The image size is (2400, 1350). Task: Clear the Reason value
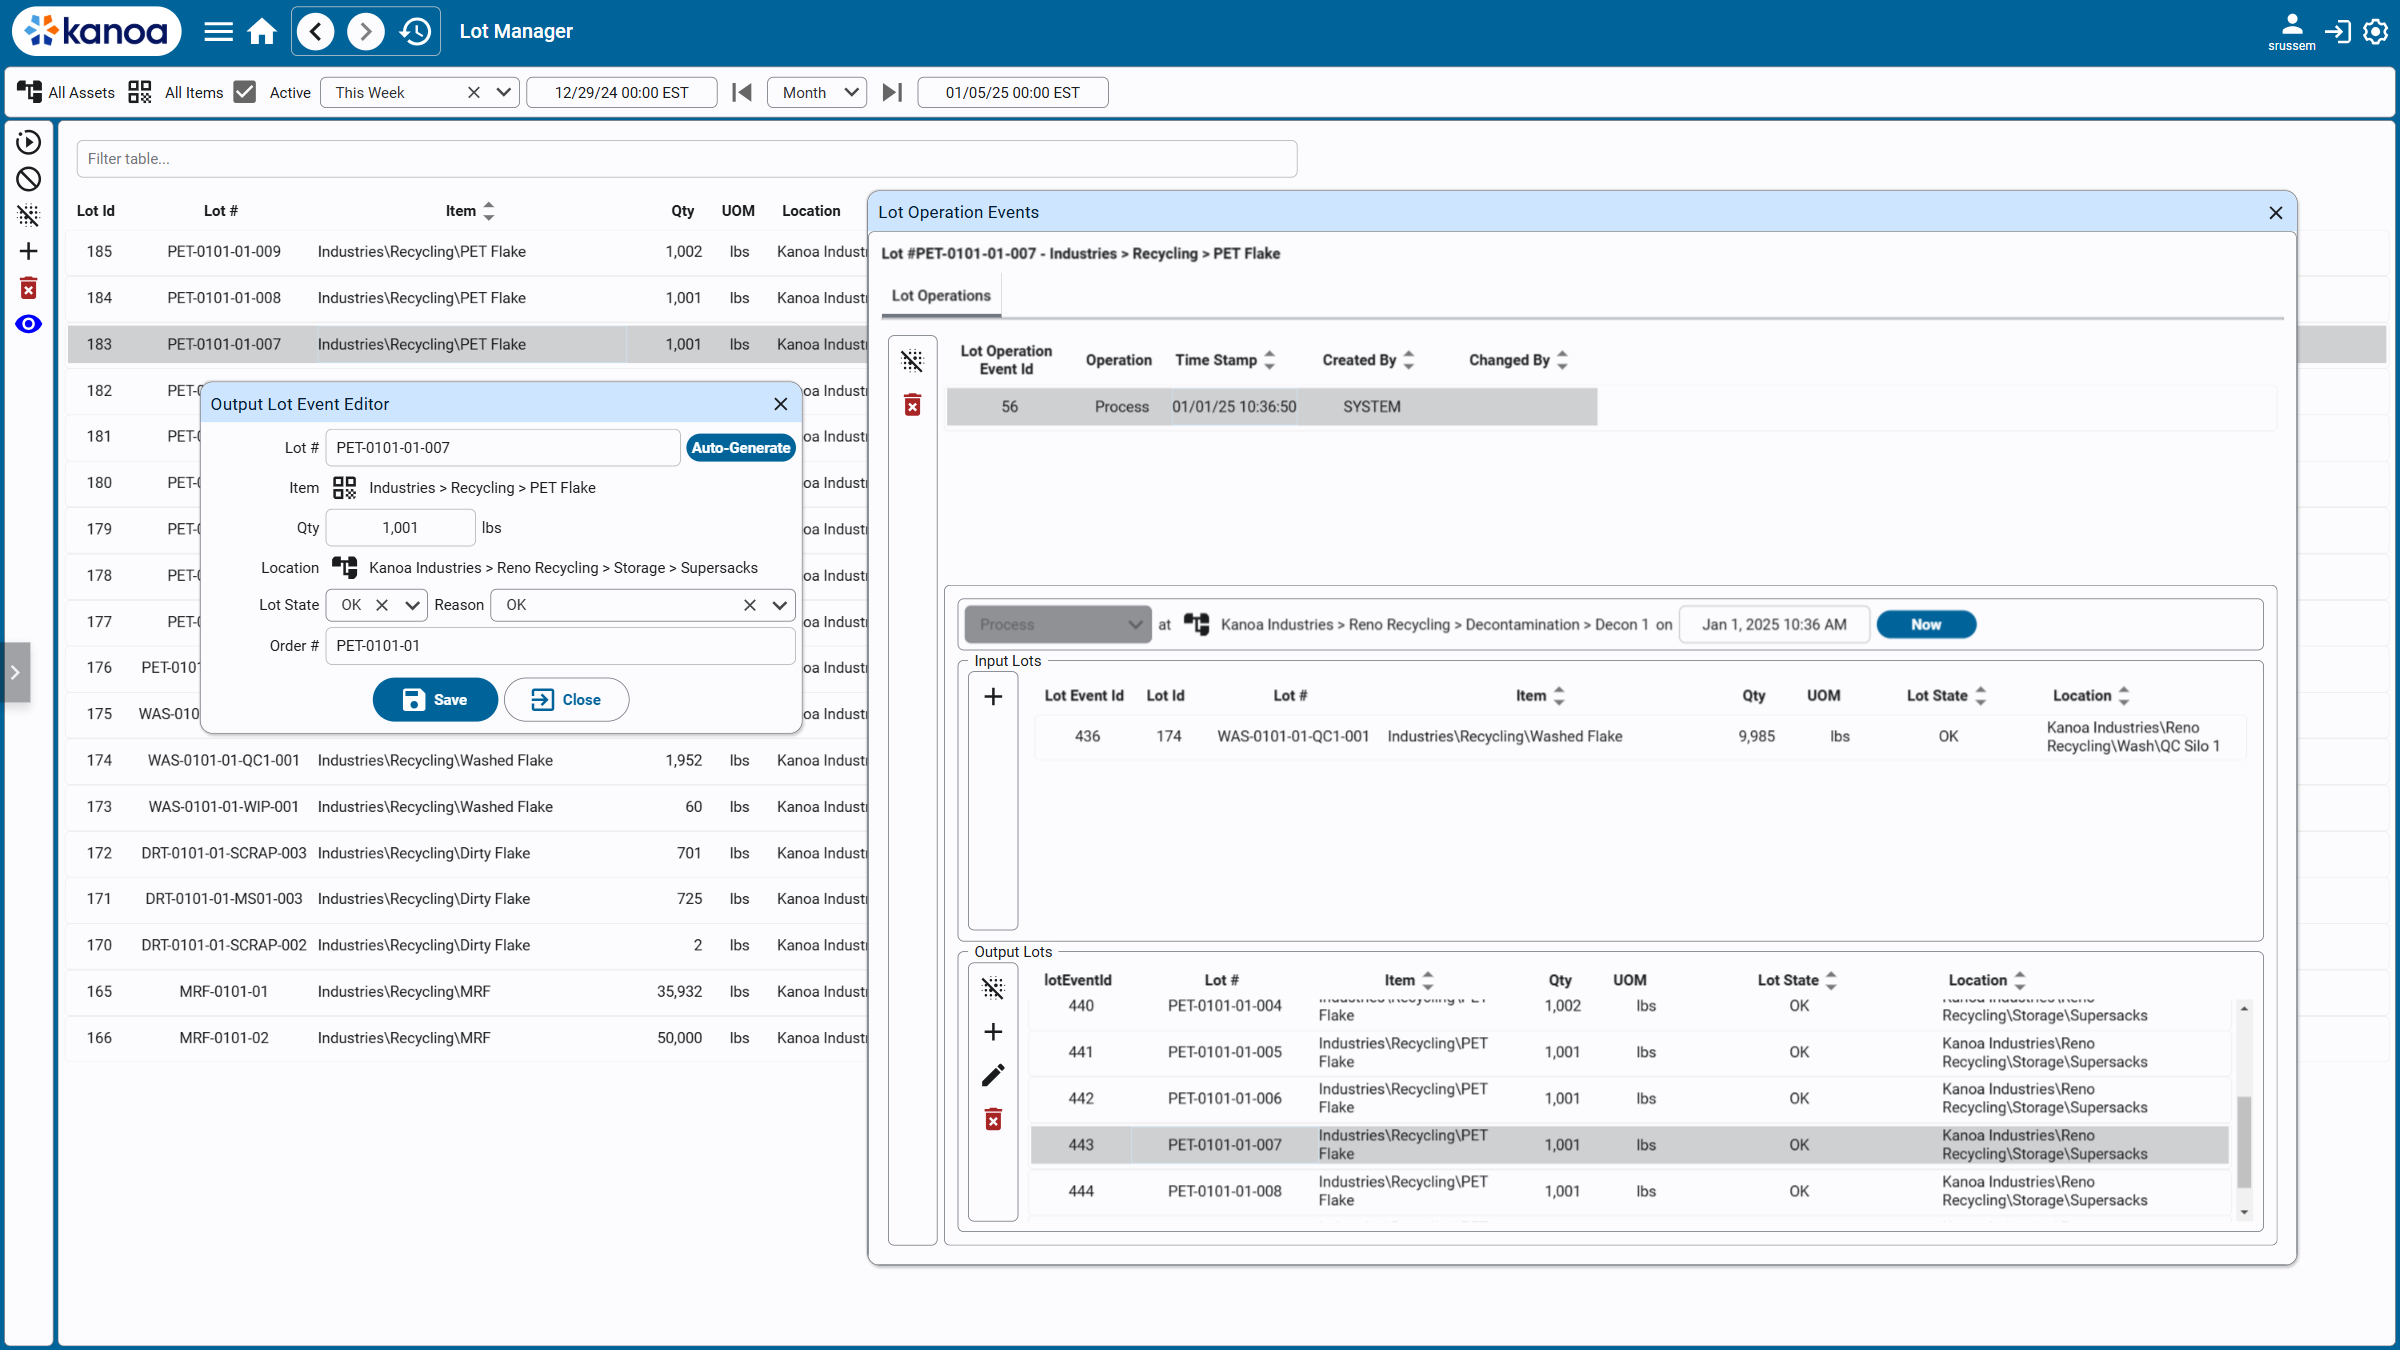pyautogui.click(x=750, y=605)
